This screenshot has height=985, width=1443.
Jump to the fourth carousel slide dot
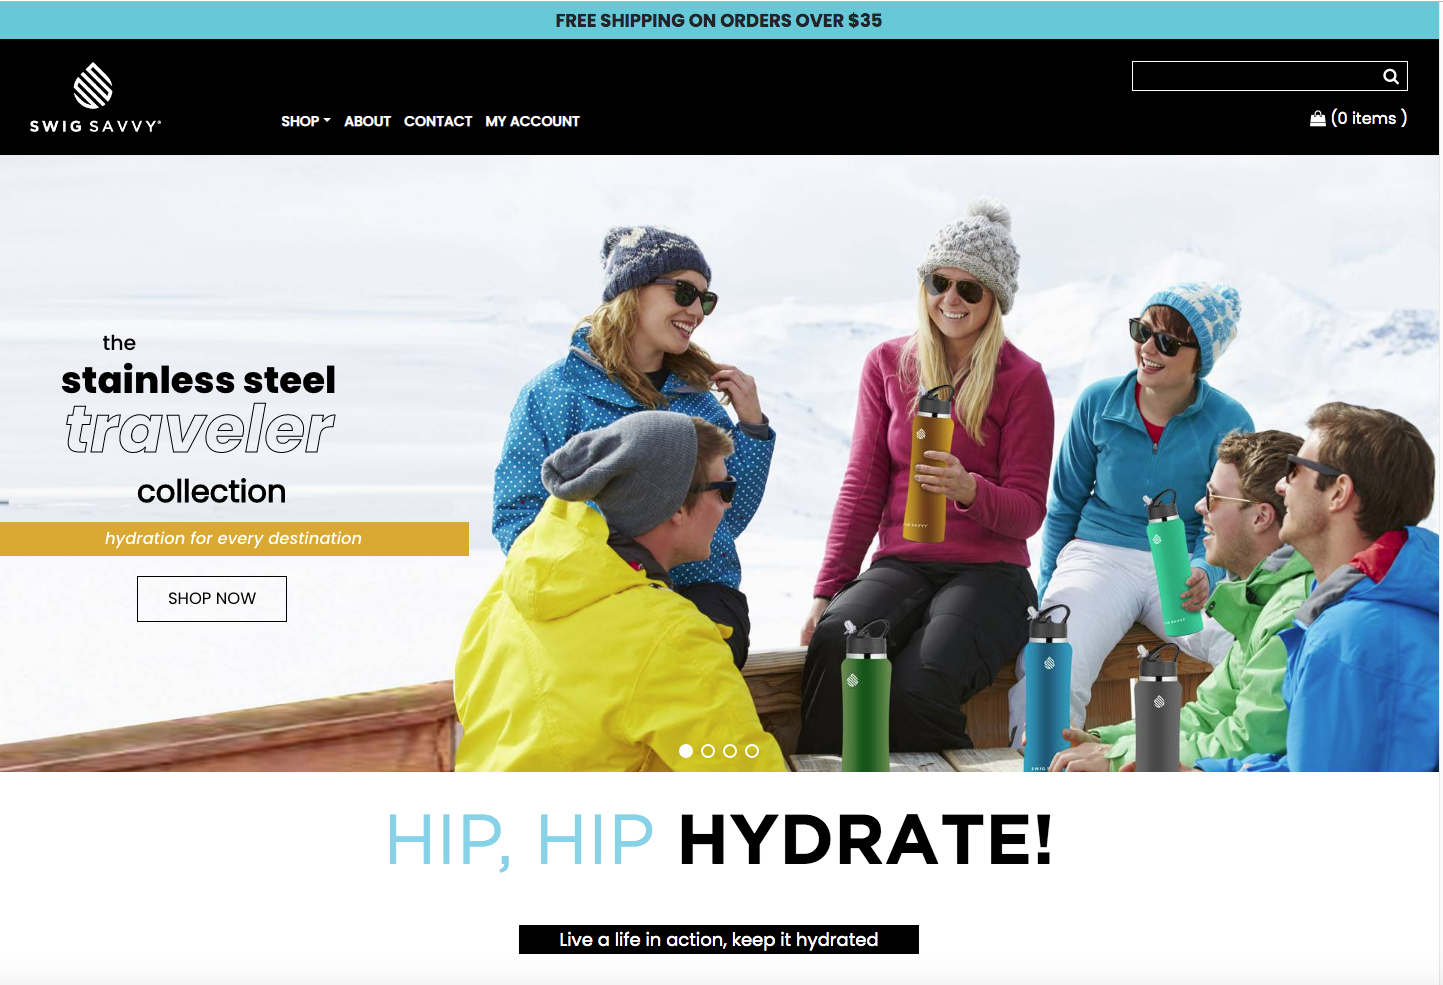coord(752,751)
